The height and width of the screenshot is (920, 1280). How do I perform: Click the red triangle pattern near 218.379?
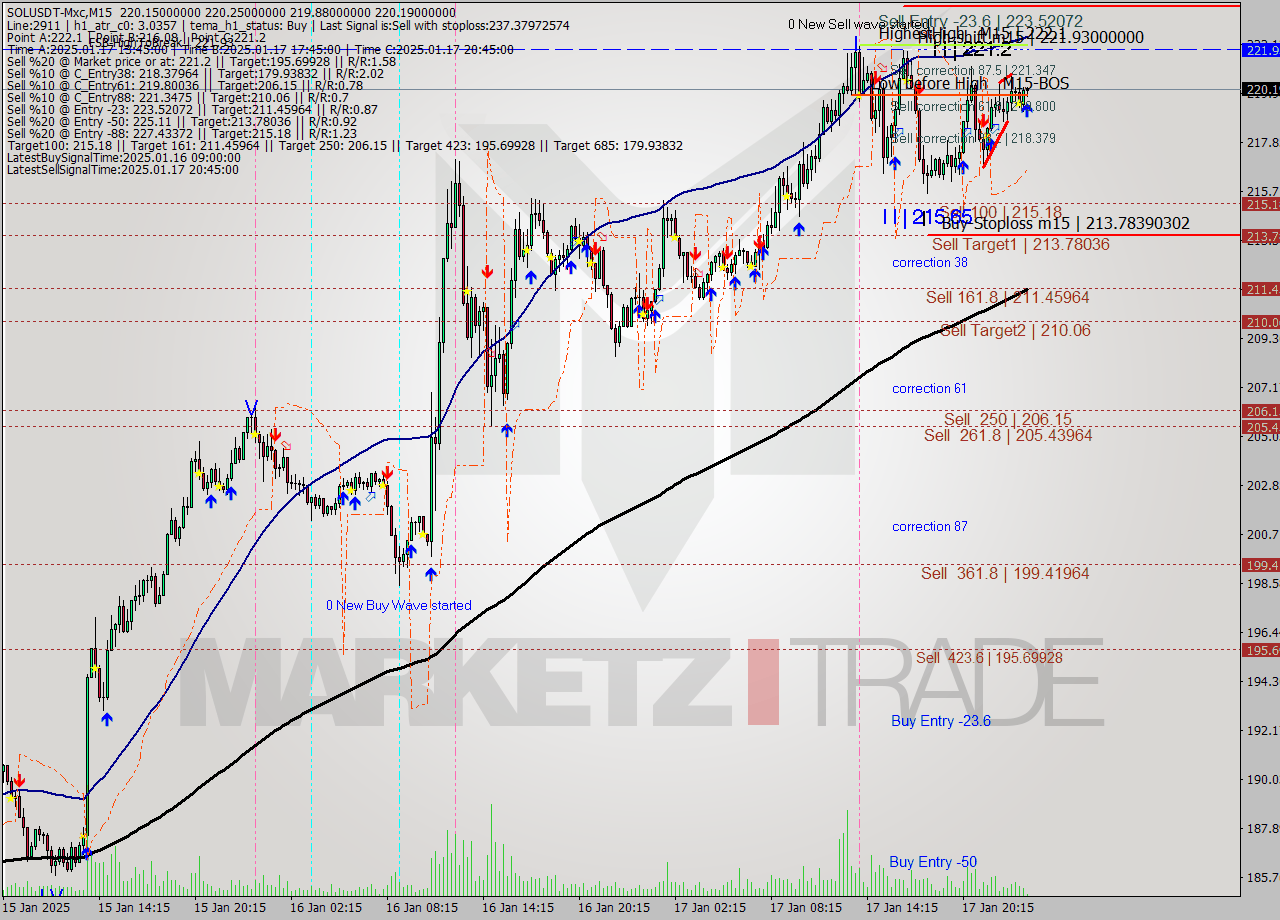(x=995, y=144)
